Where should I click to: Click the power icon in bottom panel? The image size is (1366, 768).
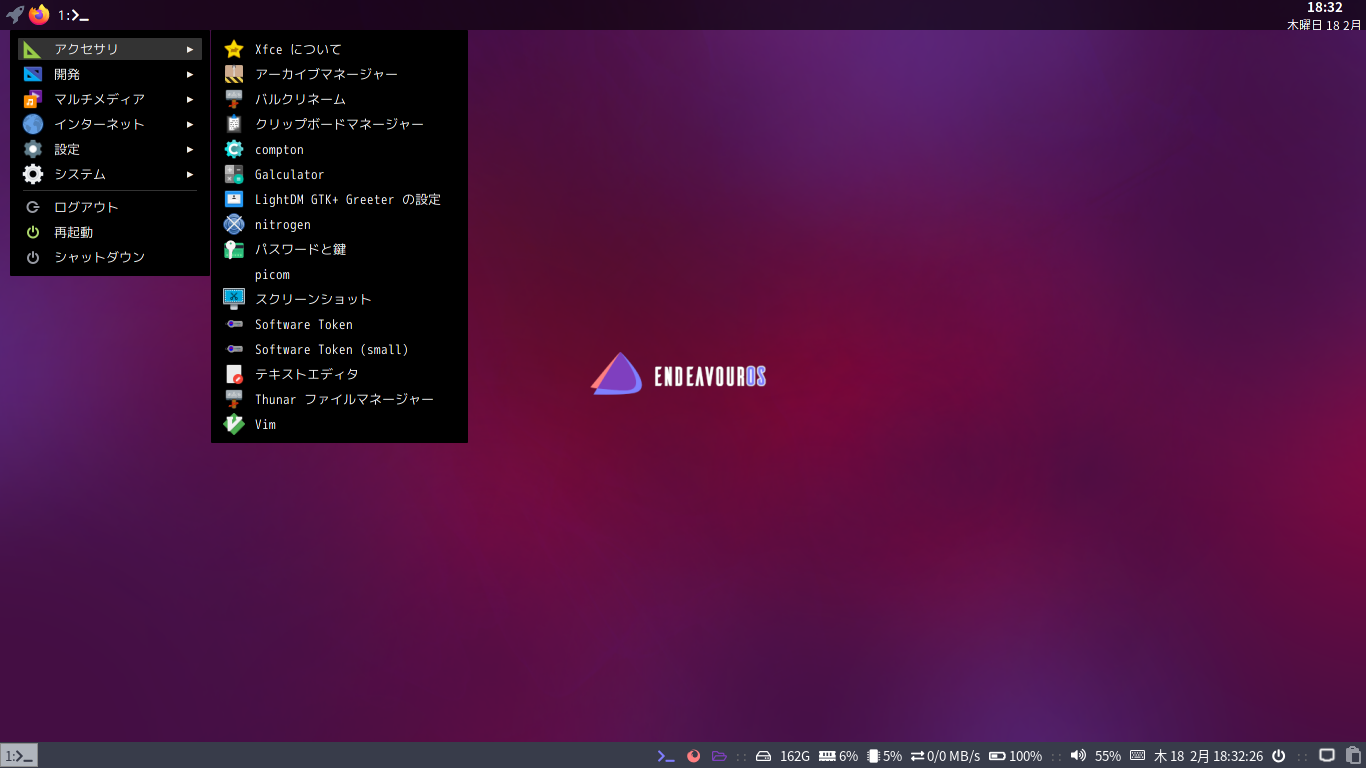click(1278, 756)
